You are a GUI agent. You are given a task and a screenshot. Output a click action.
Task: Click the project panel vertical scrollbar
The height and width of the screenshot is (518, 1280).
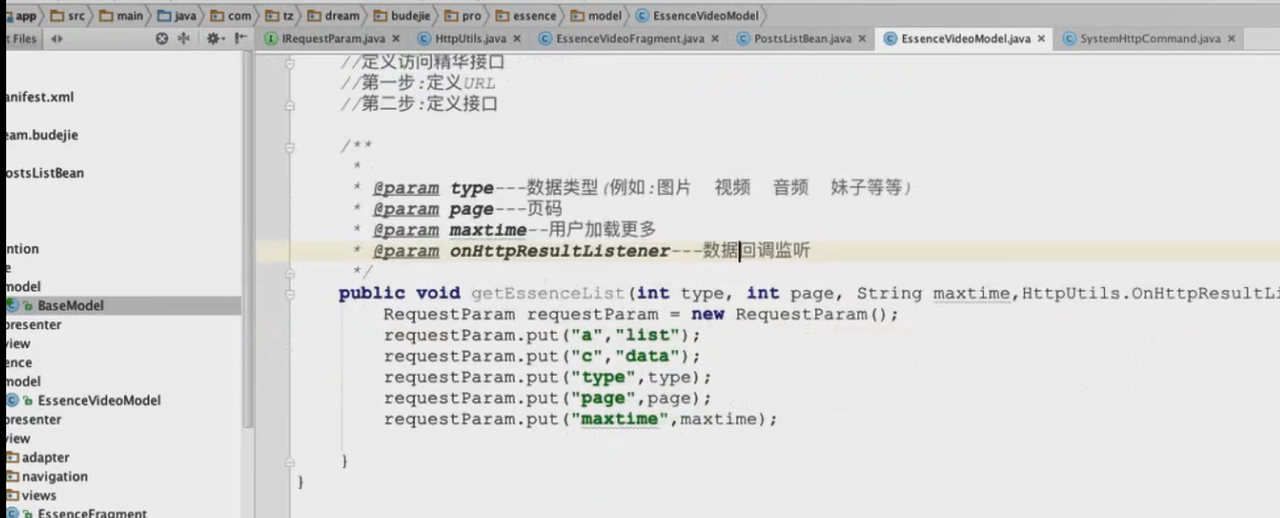tap(248, 240)
